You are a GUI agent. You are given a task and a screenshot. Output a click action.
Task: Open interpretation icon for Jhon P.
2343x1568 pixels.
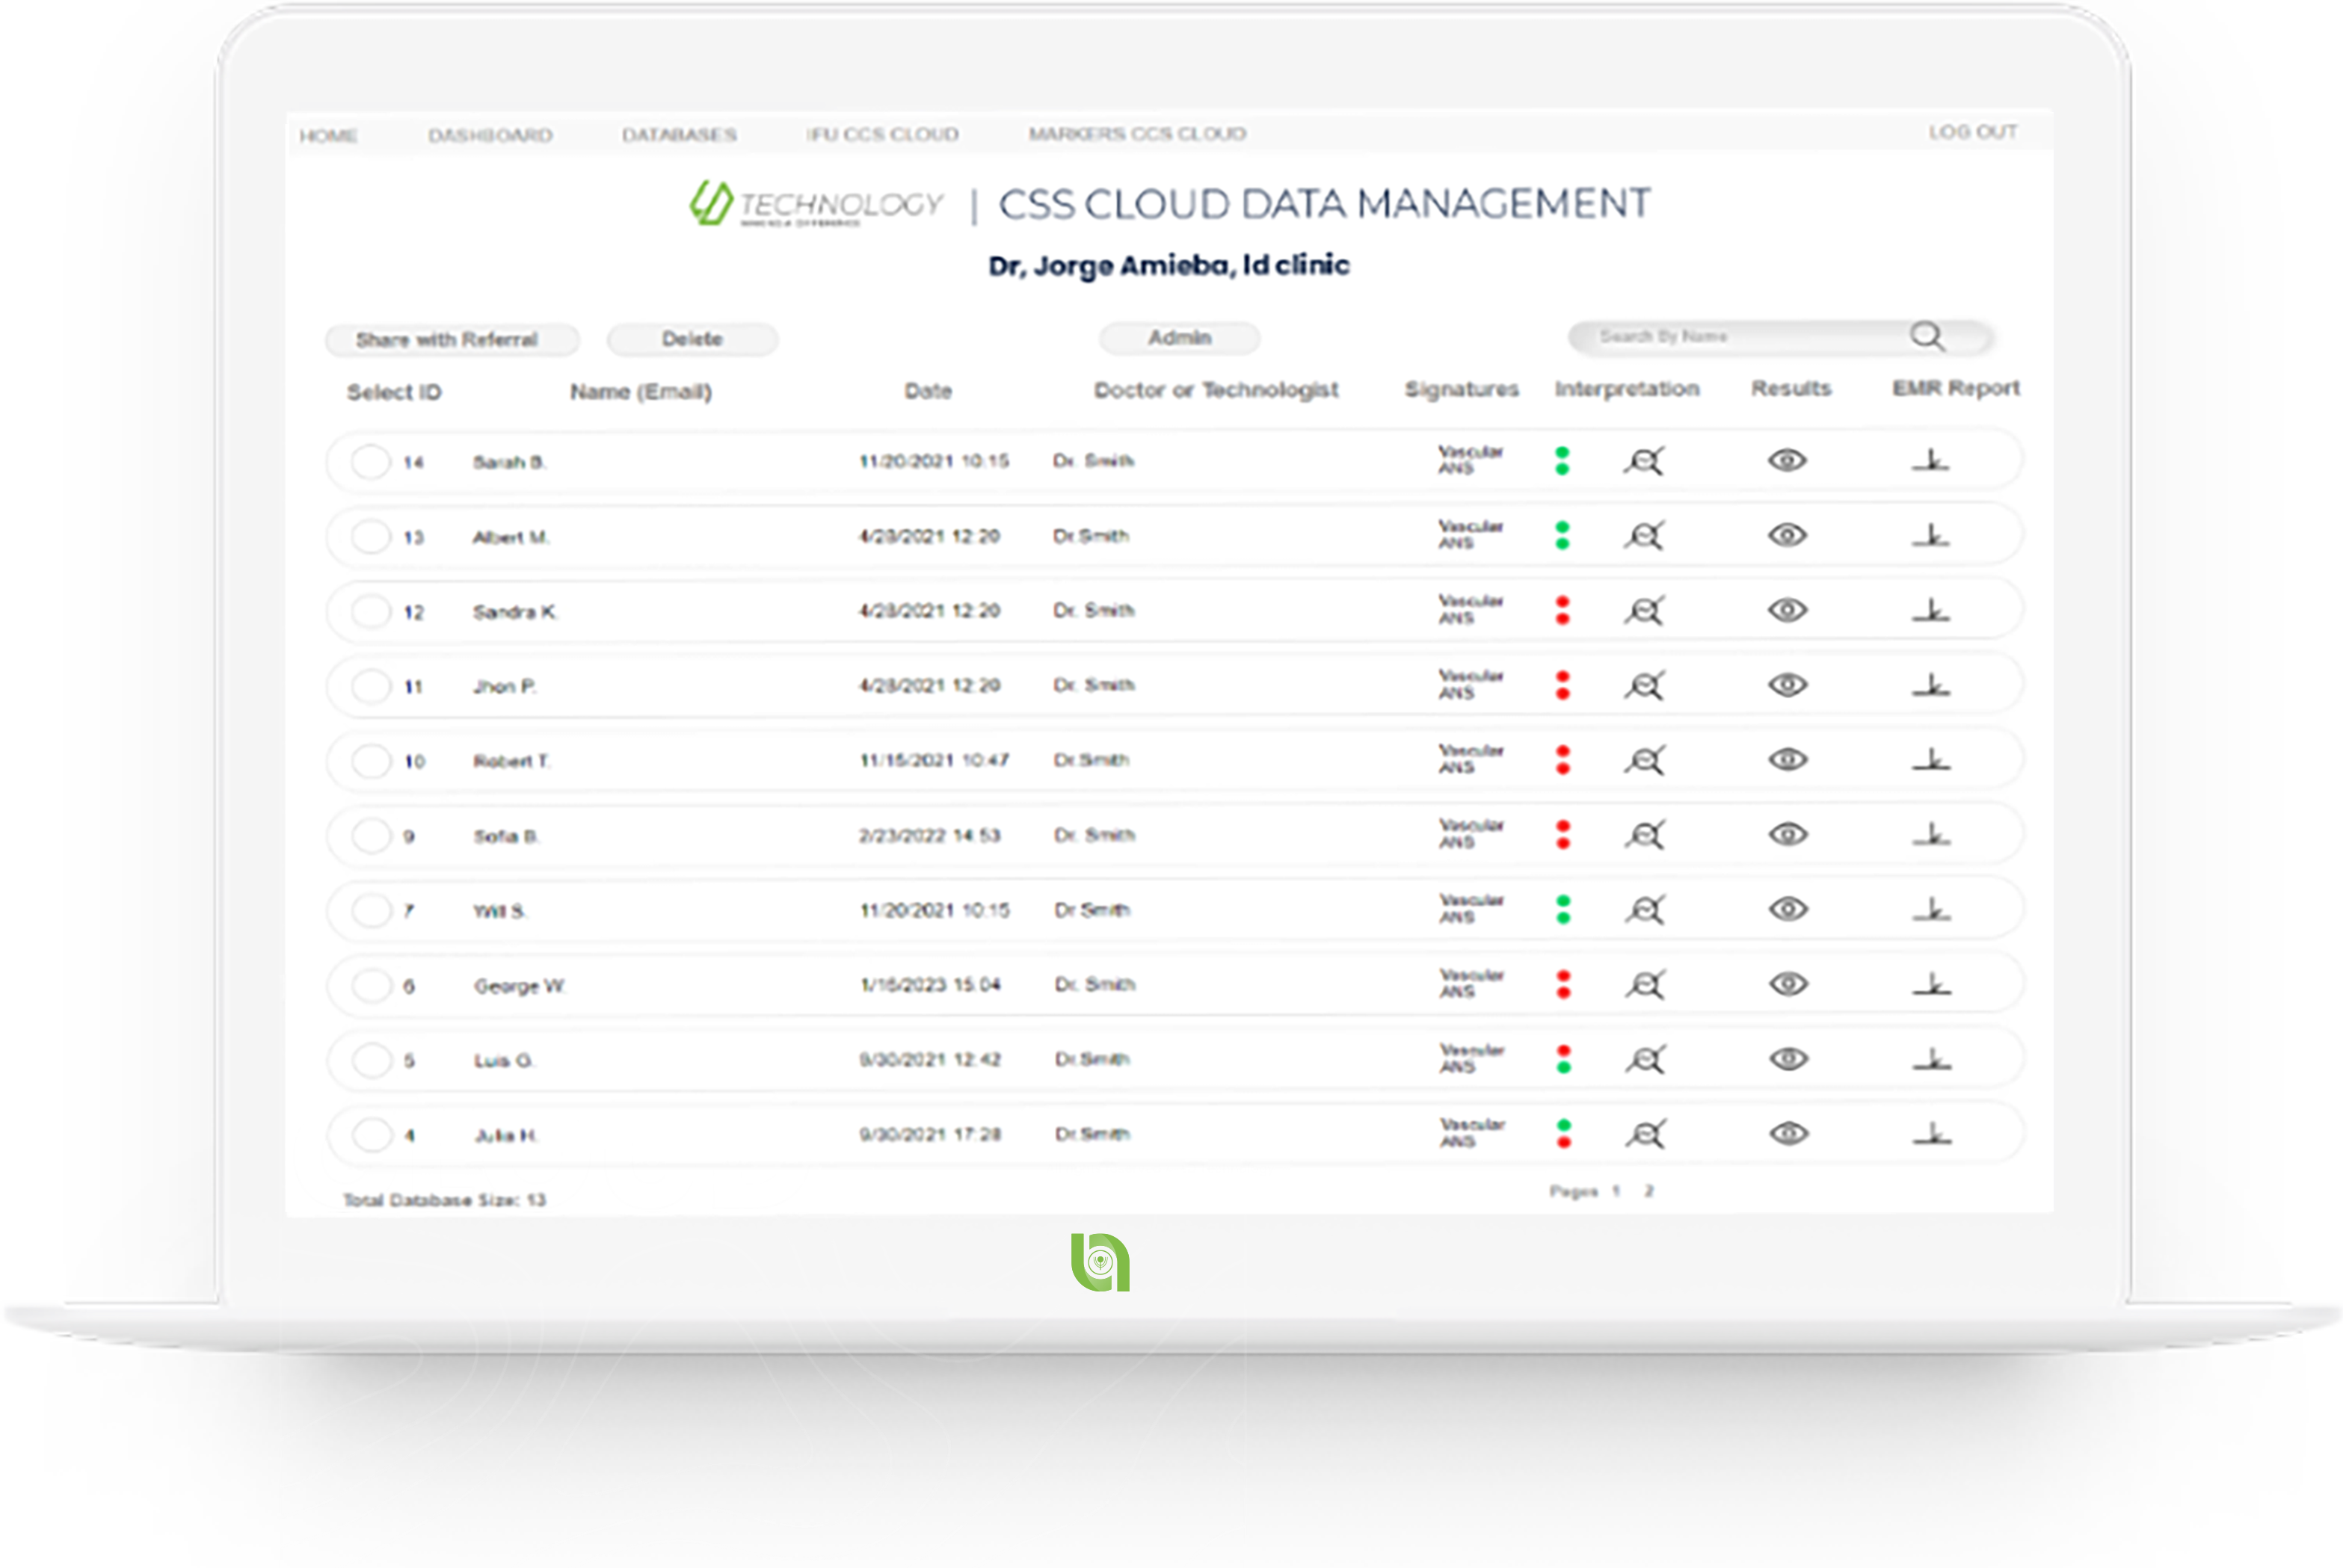1643,686
